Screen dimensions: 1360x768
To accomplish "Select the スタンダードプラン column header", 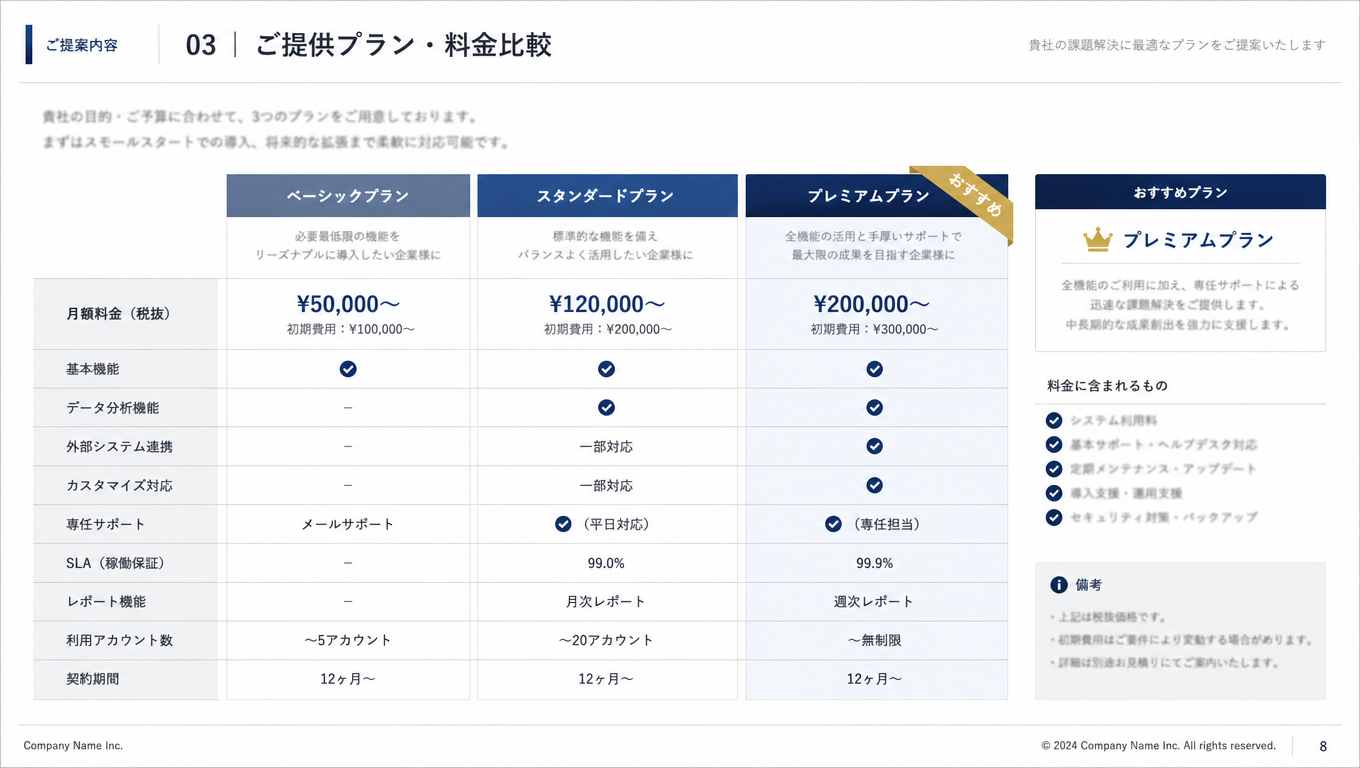I will tap(606, 196).
